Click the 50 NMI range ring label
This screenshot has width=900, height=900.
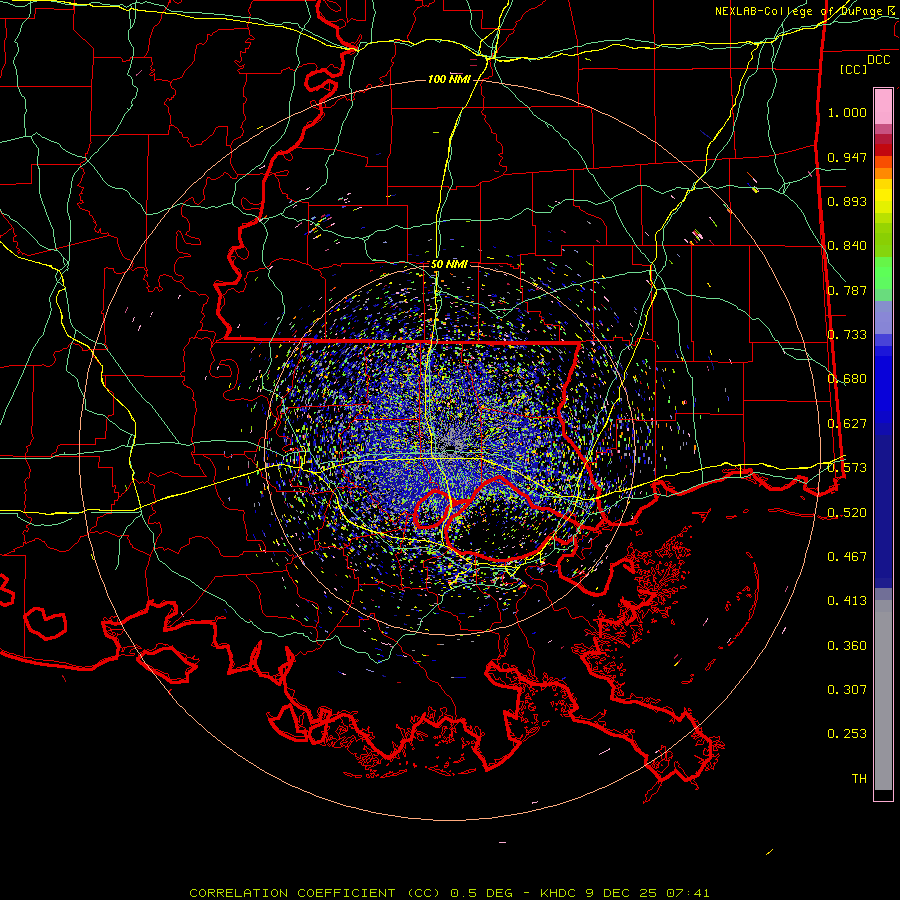(x=449, y=264)
